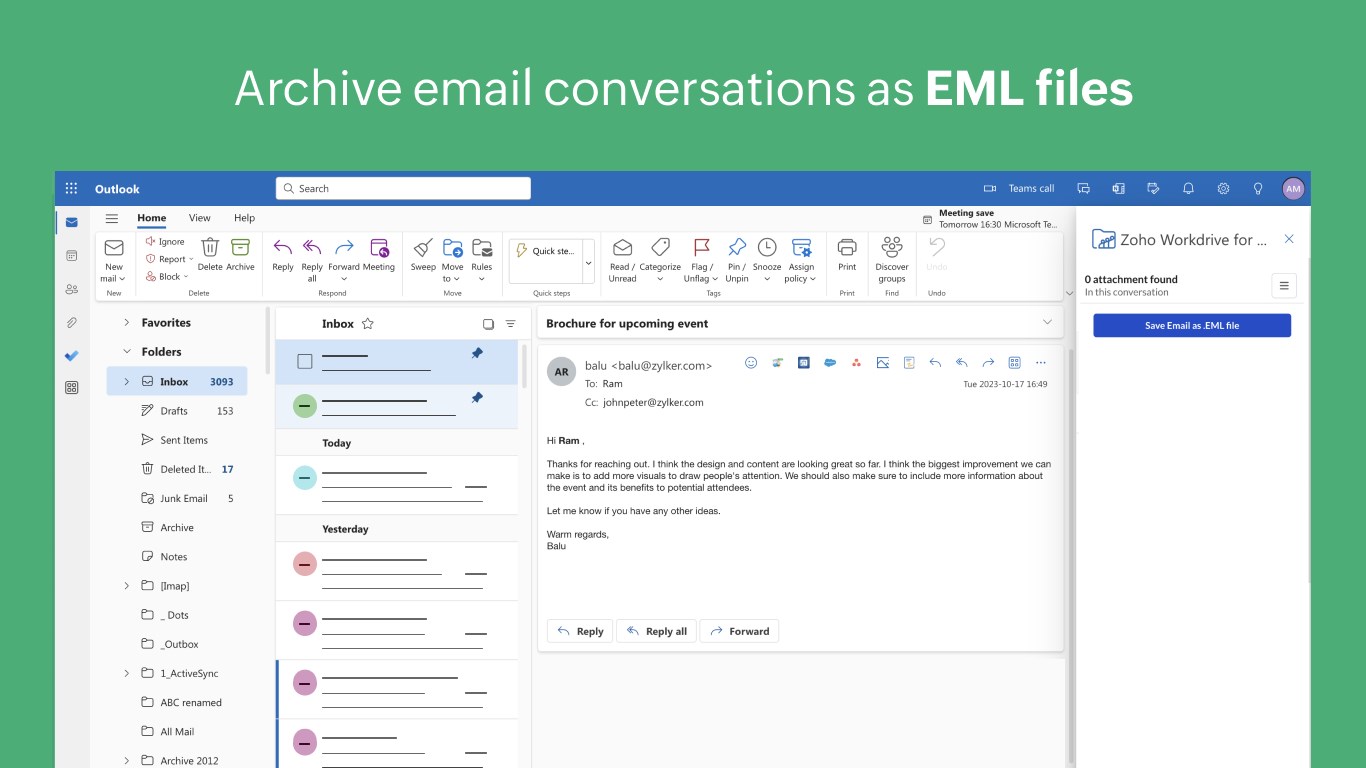Add emoji reaction to balu's message

coord(751,363)
